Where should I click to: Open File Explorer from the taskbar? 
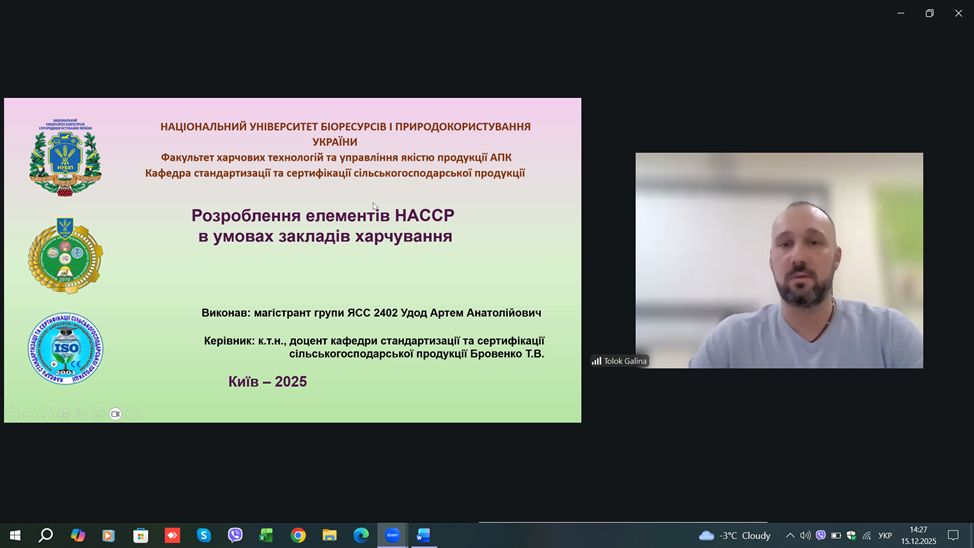329,535
